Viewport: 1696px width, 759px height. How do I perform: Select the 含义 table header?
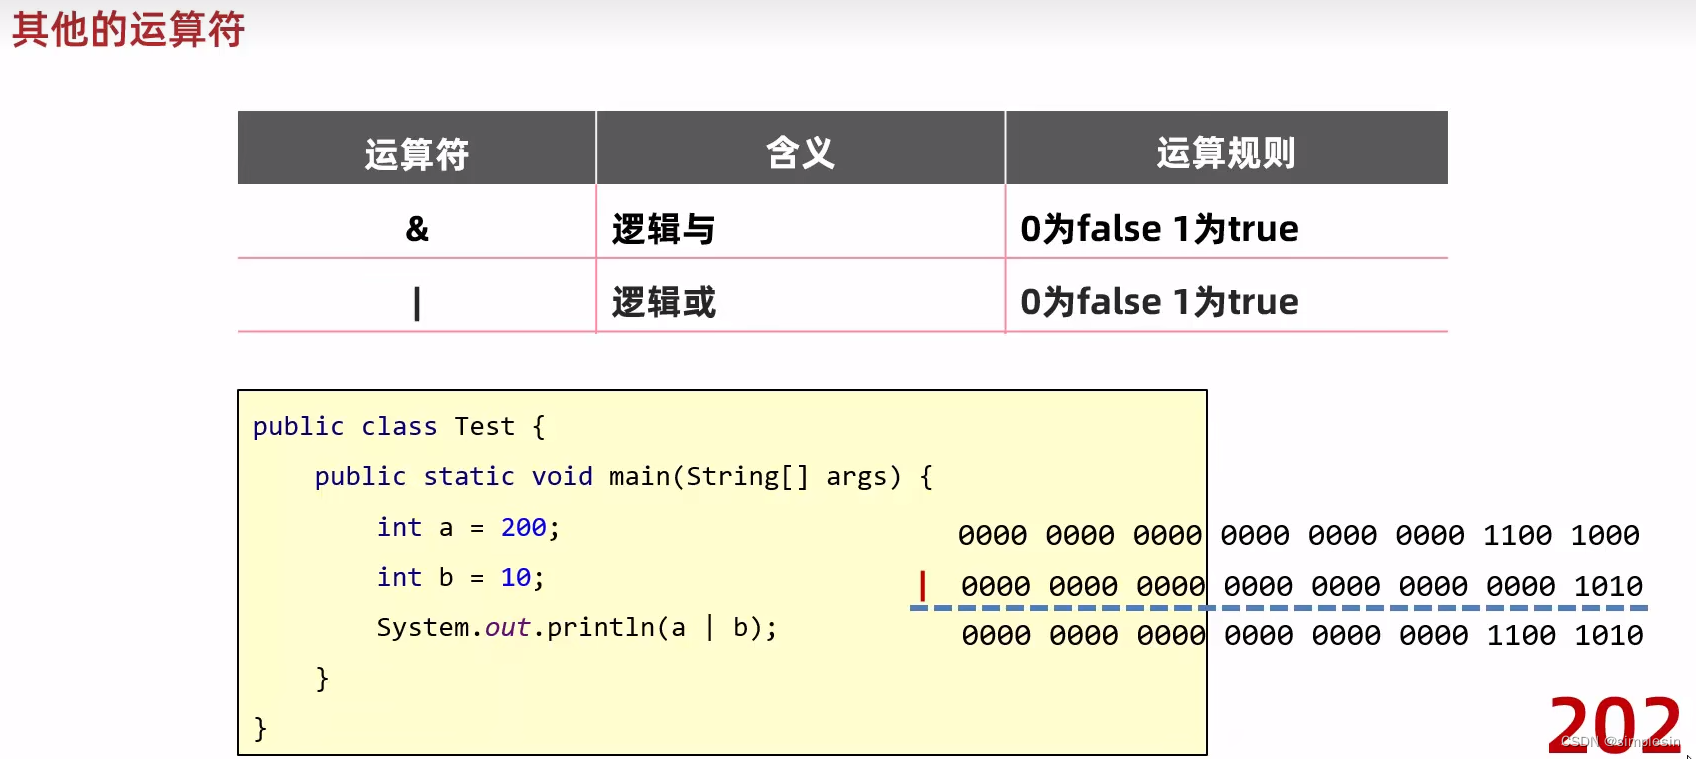click(x=800, y=148)
